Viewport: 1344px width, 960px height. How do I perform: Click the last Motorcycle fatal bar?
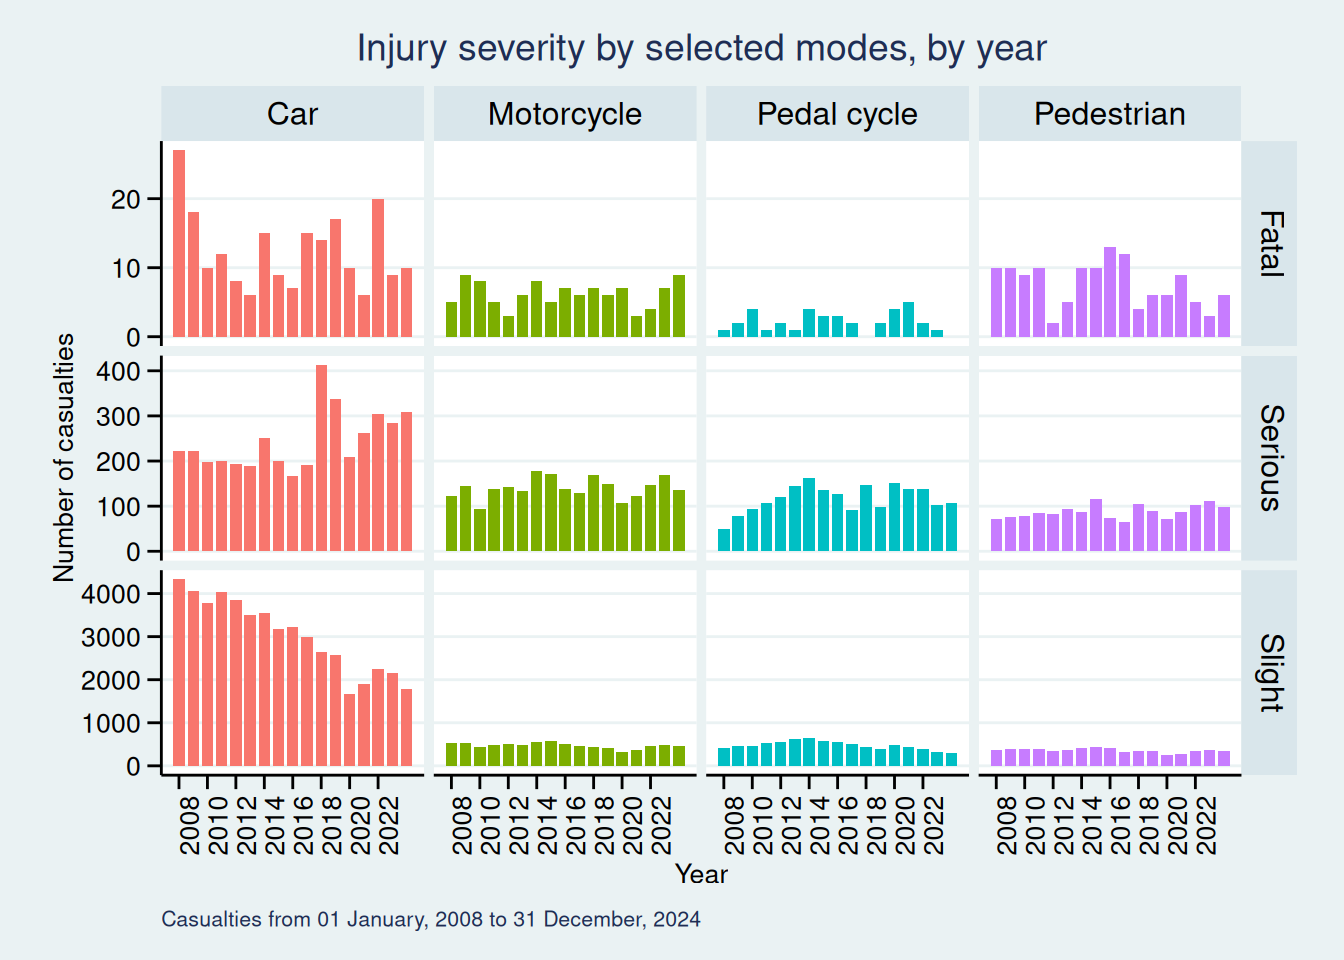679,306
